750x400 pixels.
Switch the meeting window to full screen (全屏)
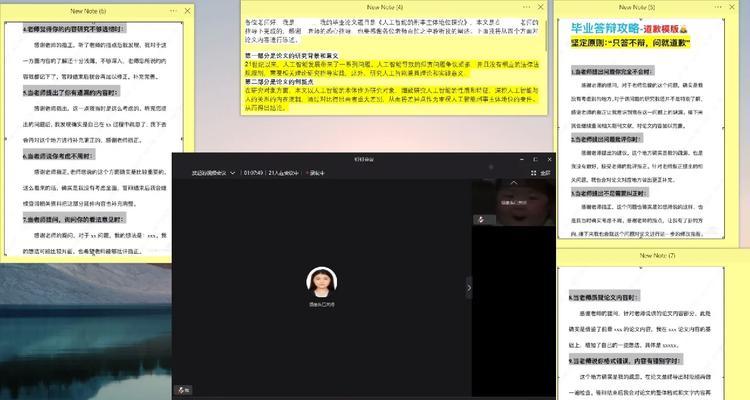540,173
